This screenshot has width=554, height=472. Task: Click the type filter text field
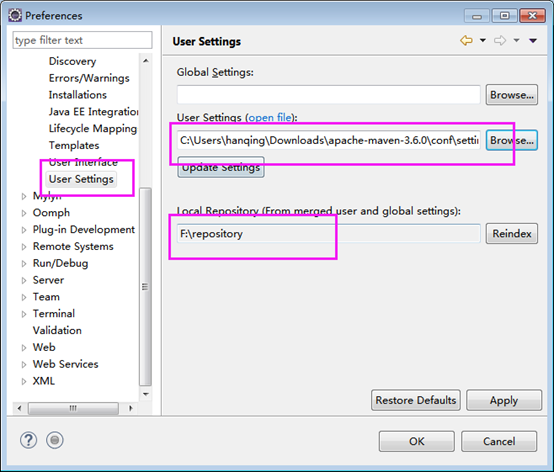[x=82, y=40]
